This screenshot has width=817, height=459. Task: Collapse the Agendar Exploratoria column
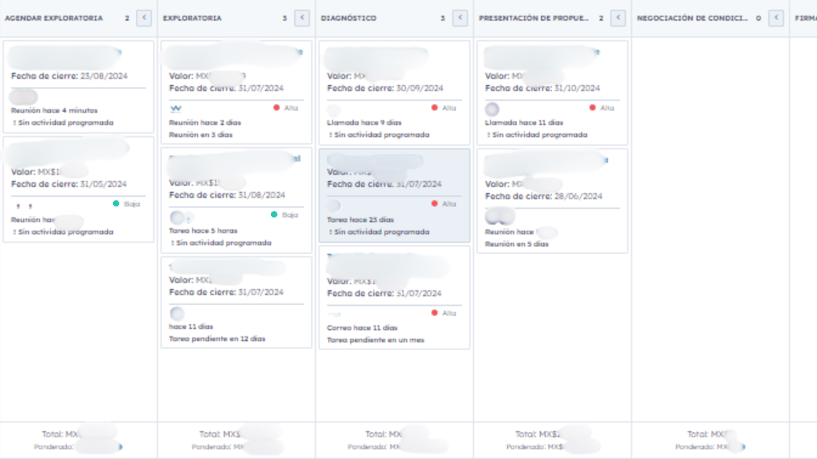pyautogui.click(x=144, y=18)
